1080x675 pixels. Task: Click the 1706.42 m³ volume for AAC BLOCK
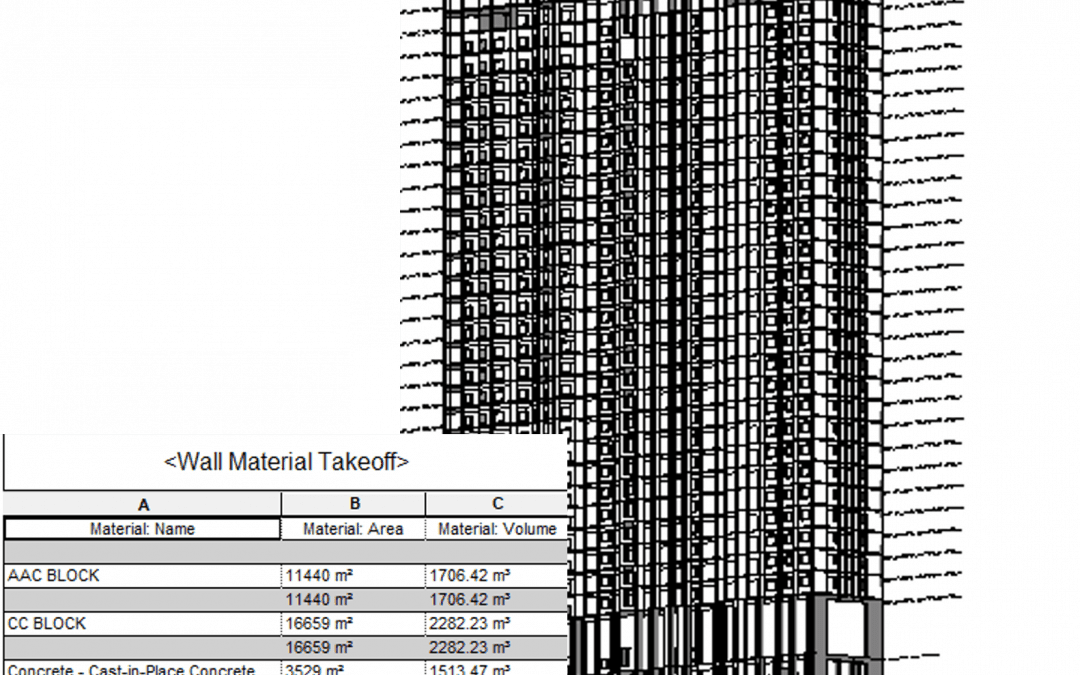tap(470, 575)
